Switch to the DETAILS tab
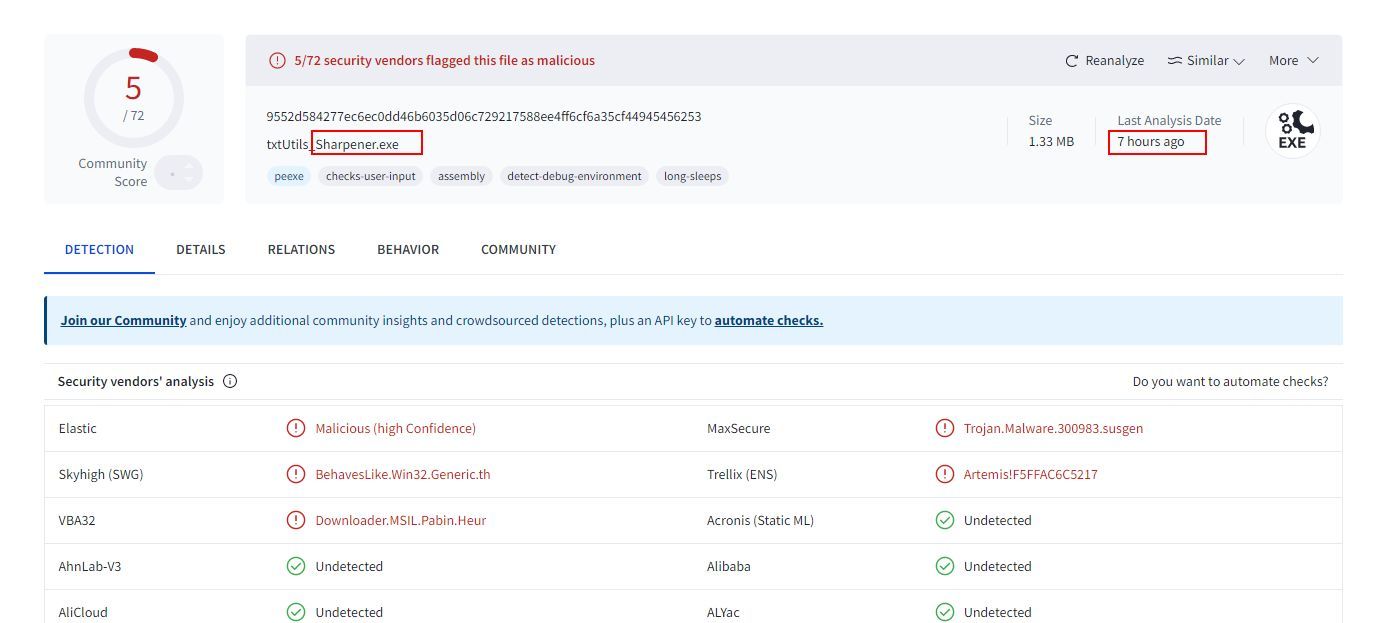 (201, 249)
